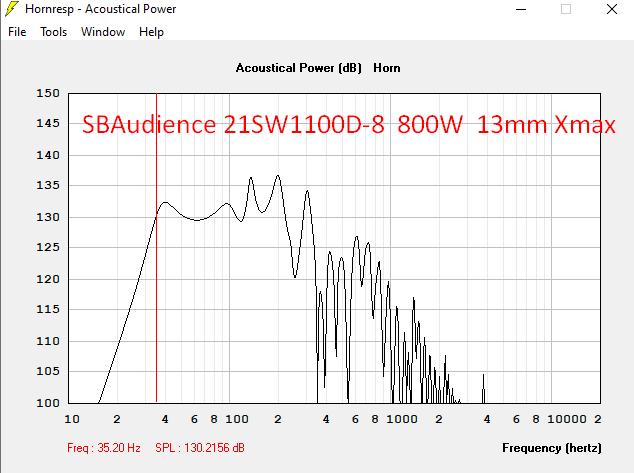Open the Window menu
The image size is (634, 473).
click(x=103, y=32)
